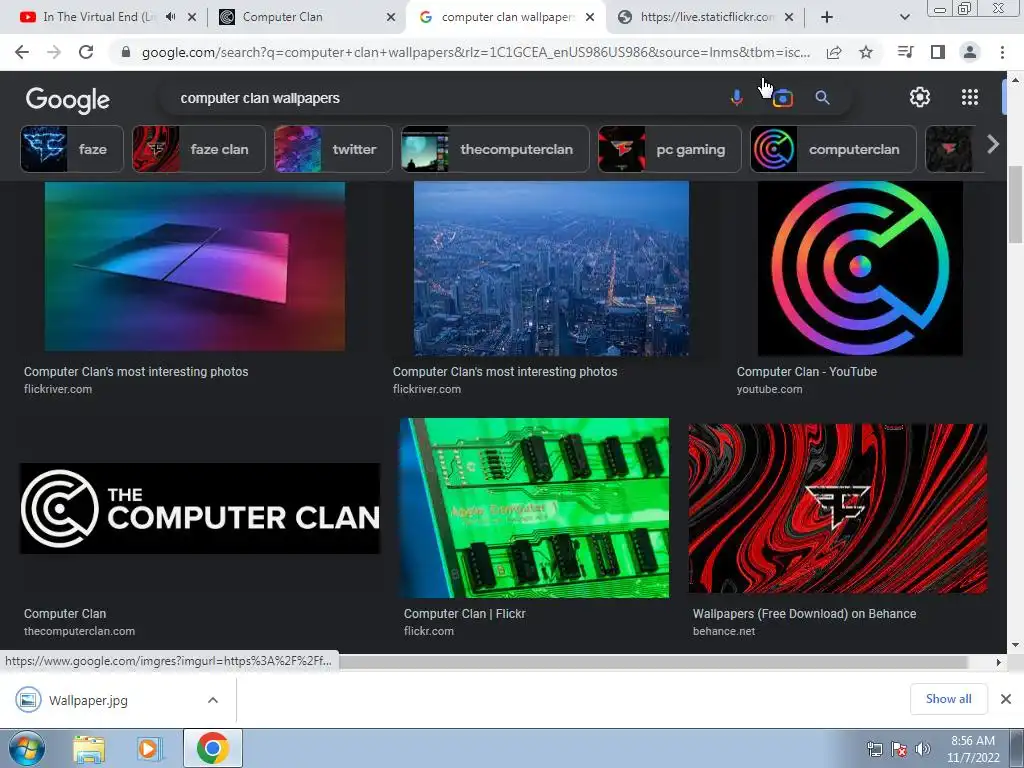
Task: Open the Google apps grid
Action: pyautogui.click(x=970, y=97)
